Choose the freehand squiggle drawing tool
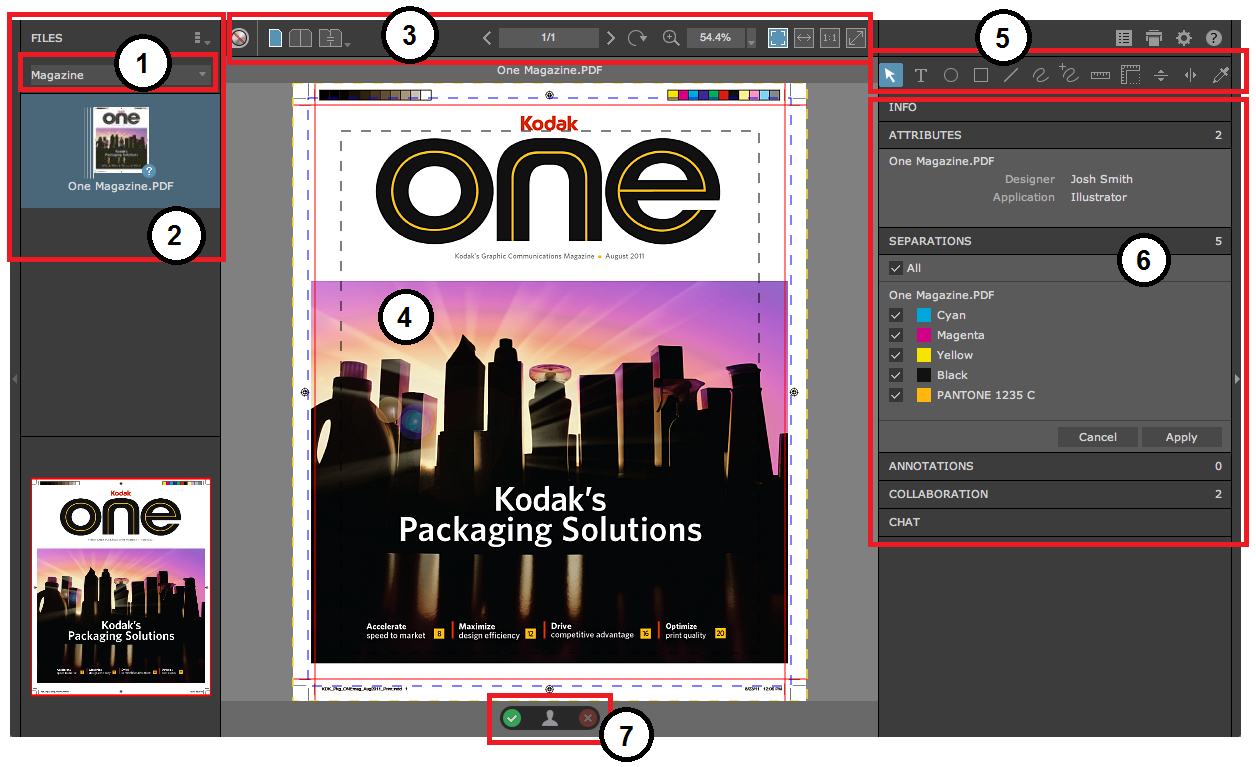 1040,75
